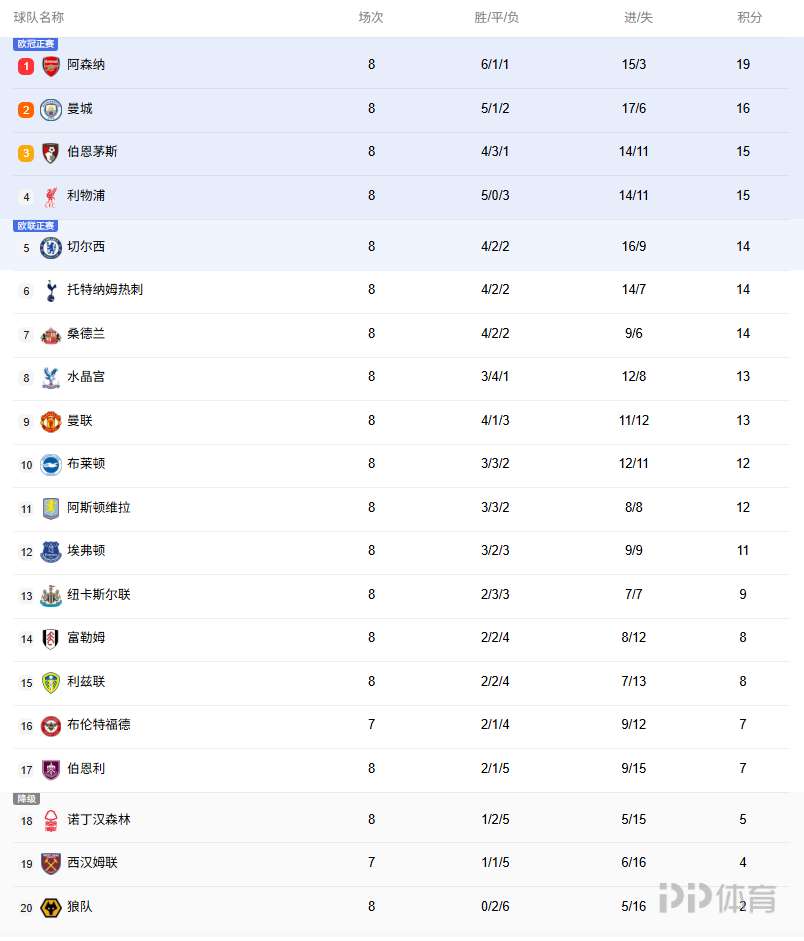Screen dimensions: 804x941
Task: Click the Manchester City crest icon
Action: pos(51,109)
